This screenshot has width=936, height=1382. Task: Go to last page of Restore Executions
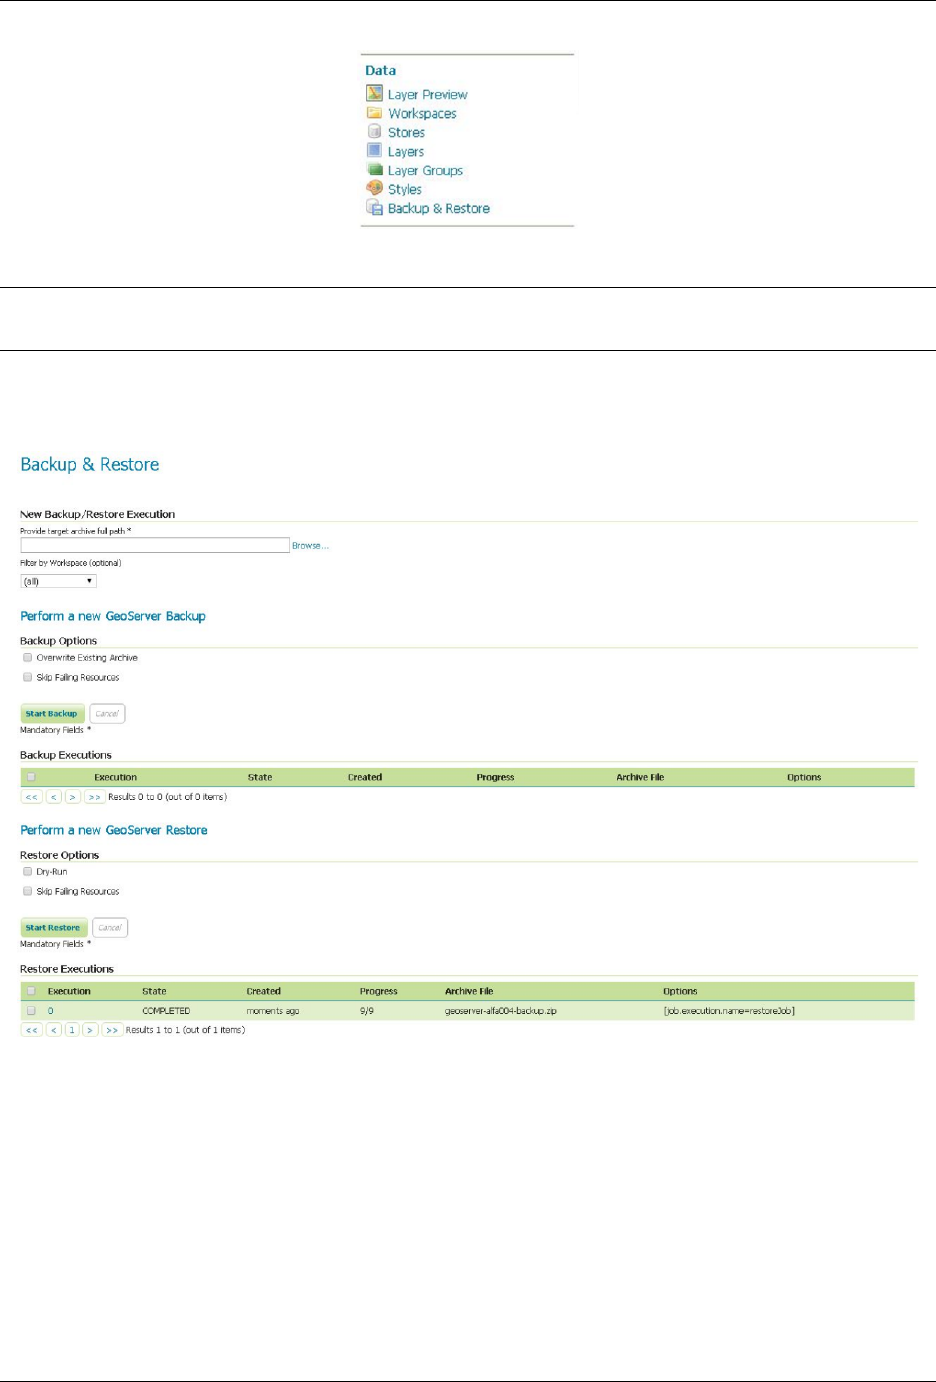coord(112,1030)
